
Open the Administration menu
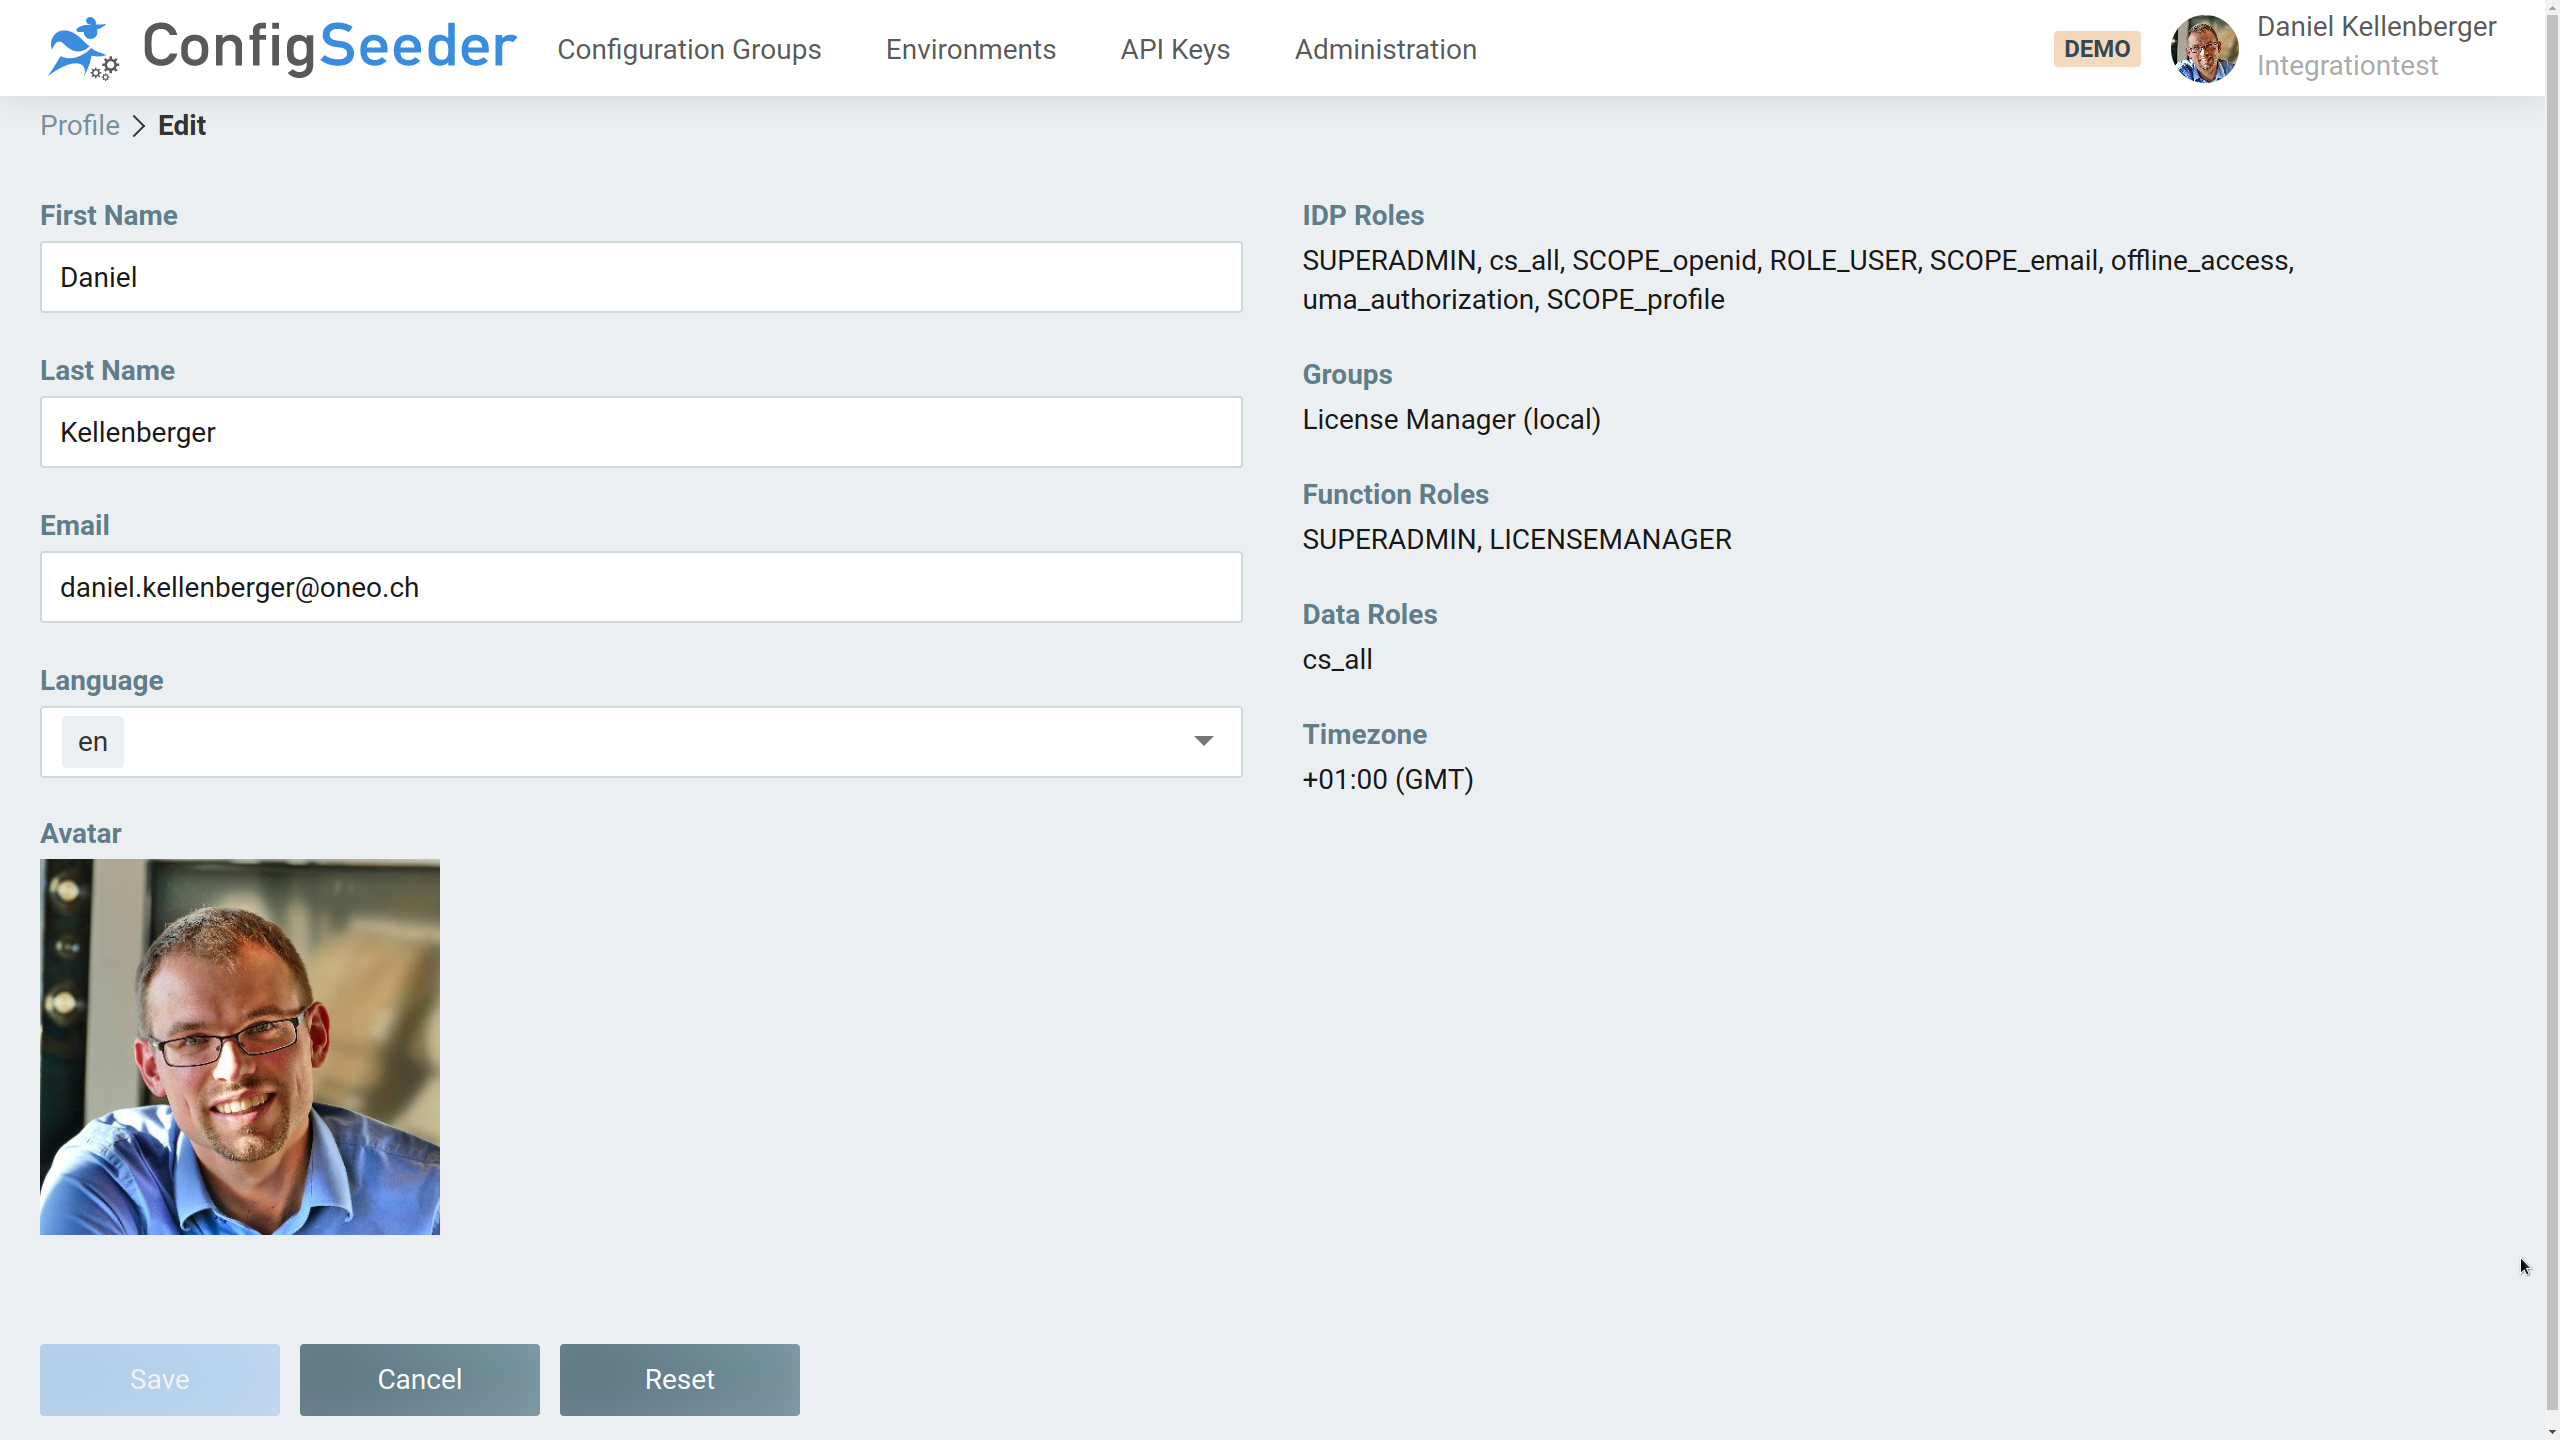coord(1385,49)
